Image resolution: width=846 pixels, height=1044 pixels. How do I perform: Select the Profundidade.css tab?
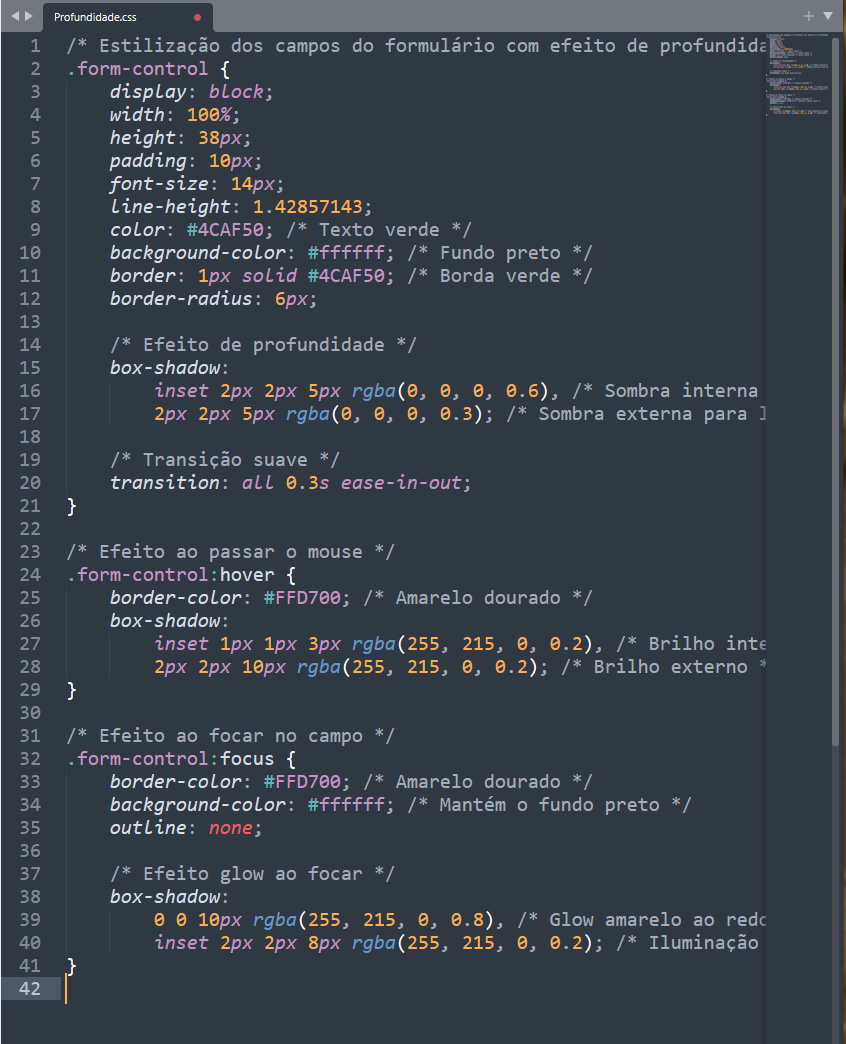(100, 17)
